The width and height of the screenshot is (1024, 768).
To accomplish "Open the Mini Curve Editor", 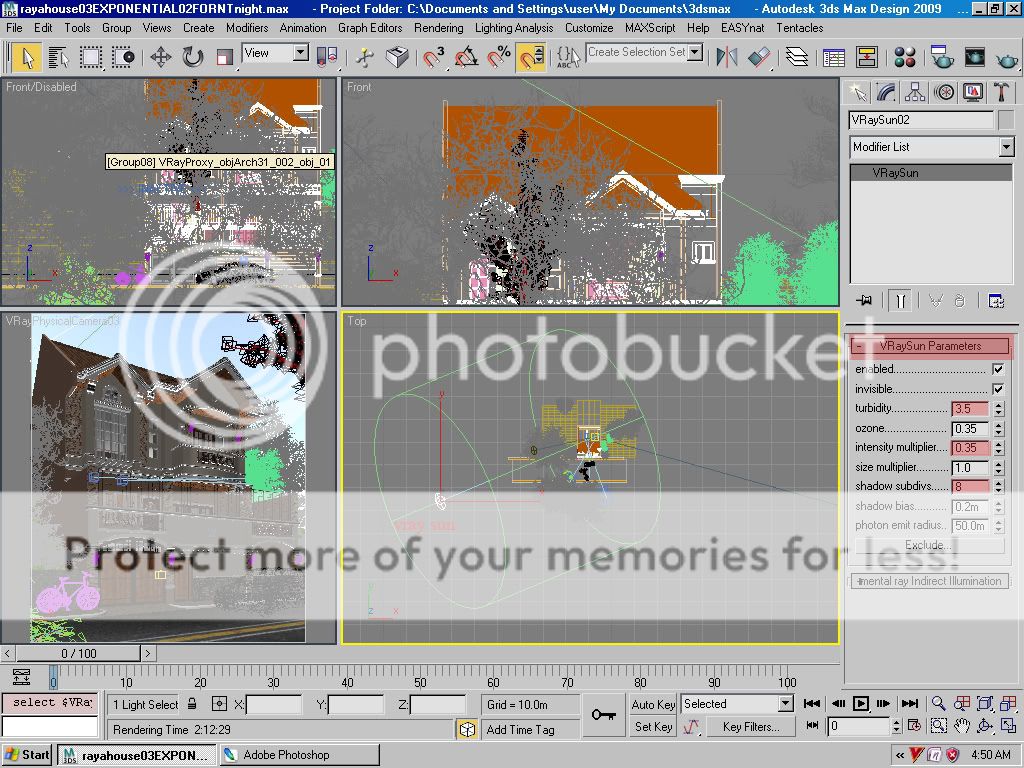I will pyautogui.click(x=21, y=676).
